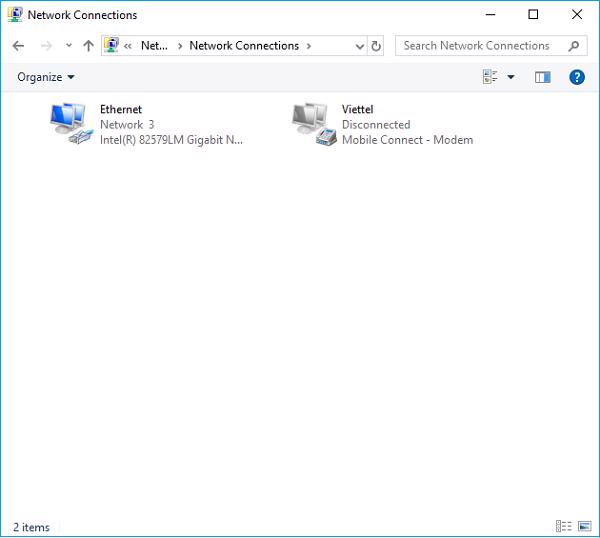600x538 pixels.
Task: Maximize the Network Connections window
Action: (x=533, y=15)
